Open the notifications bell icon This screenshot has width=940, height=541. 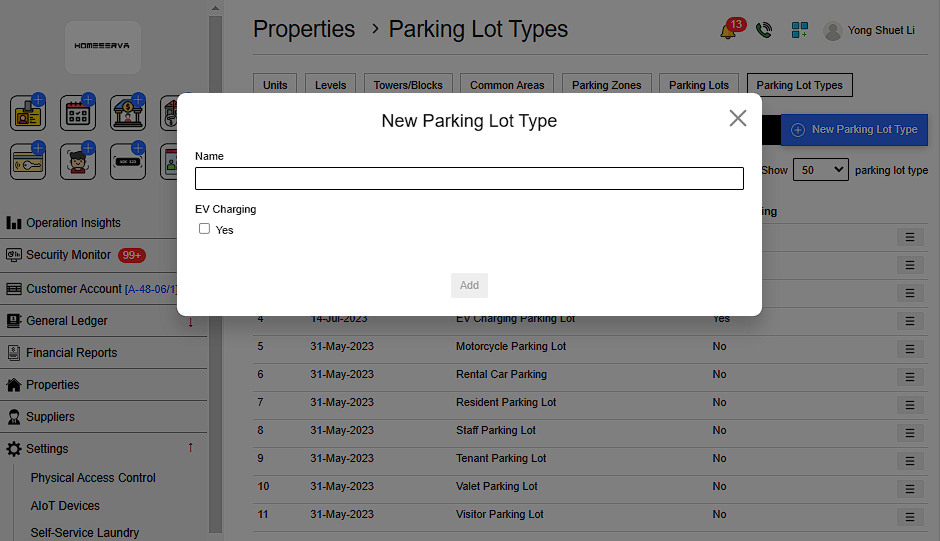point(729,30)
